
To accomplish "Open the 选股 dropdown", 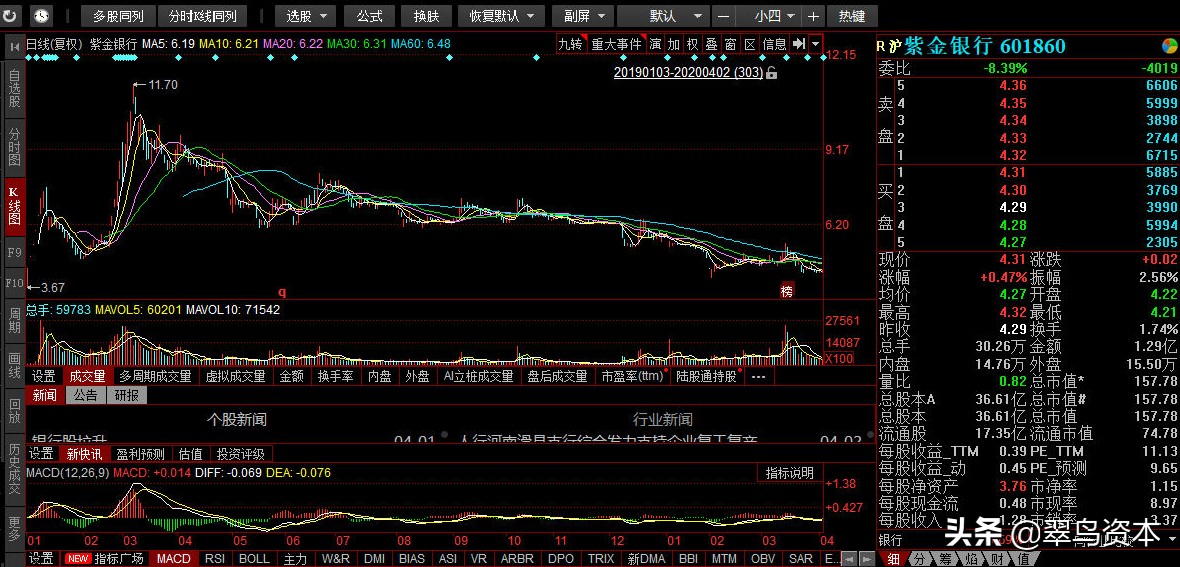I will [306, 16].
